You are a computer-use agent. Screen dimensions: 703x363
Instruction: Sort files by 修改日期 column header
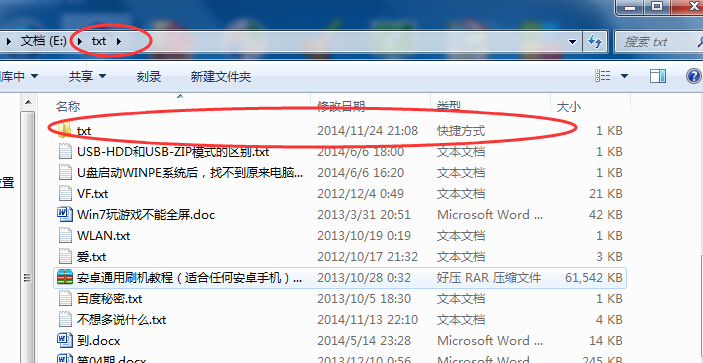[x=341, y=106]
